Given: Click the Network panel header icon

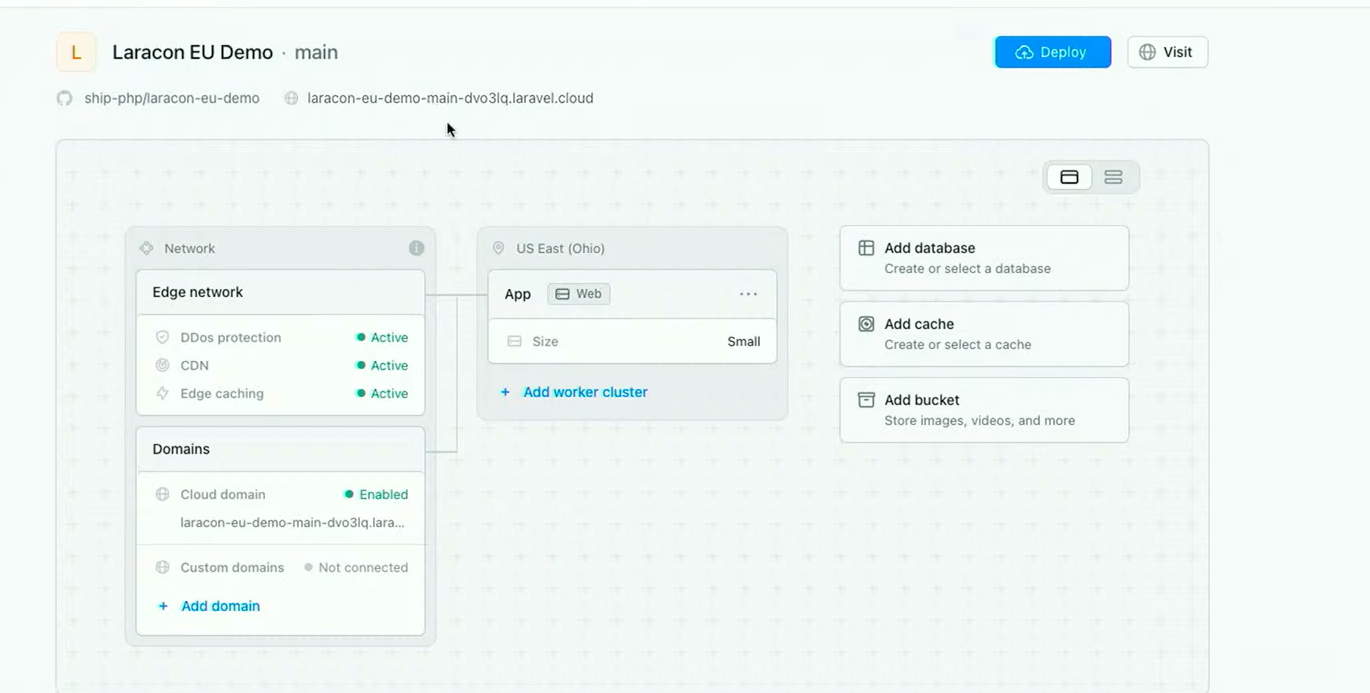Looking at the screenshot, I should (146, 248).
